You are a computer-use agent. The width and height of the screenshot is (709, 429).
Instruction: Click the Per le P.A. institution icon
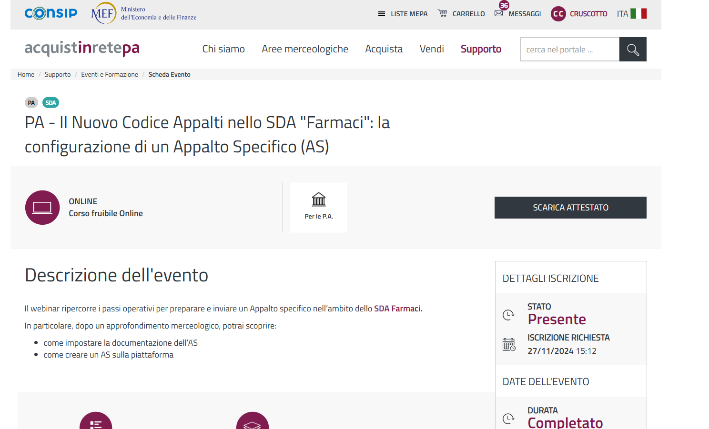318,199
